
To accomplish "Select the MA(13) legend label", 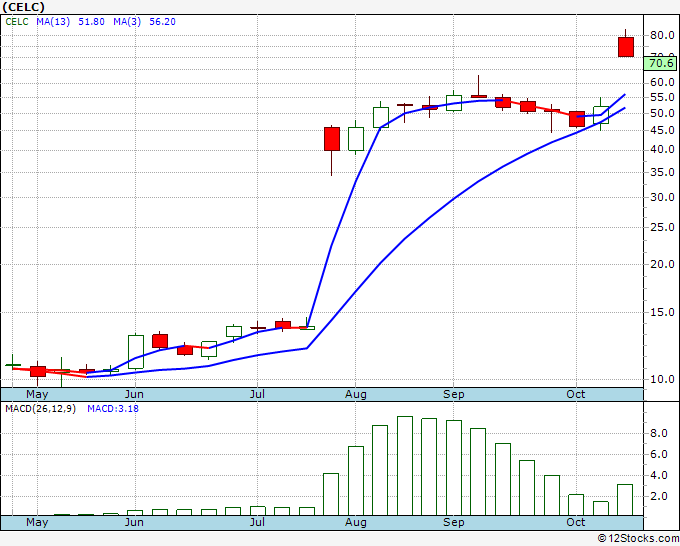I will tap(53, 21).
